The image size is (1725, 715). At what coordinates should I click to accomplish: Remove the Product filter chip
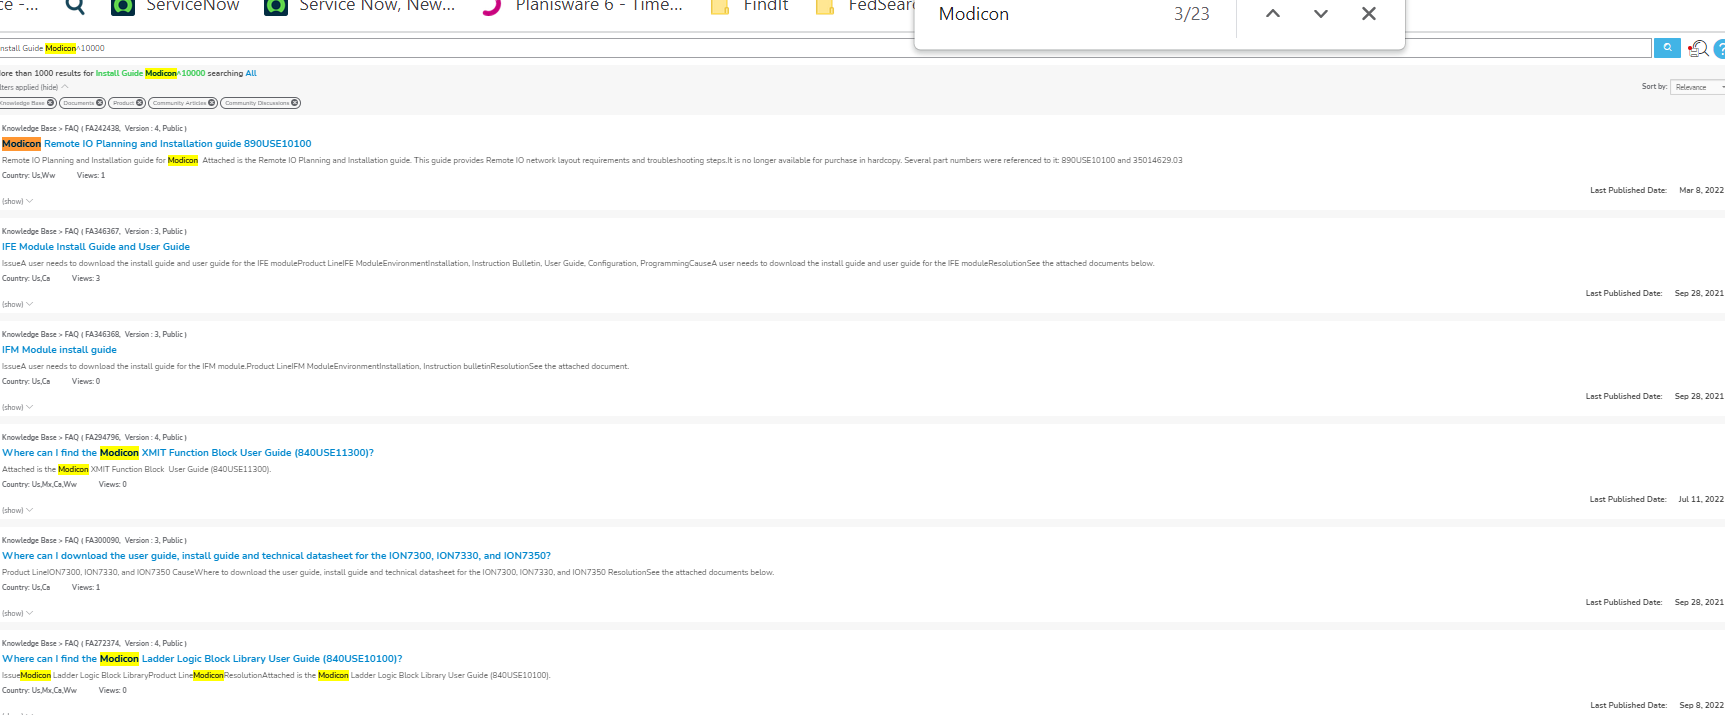(140, 103)
